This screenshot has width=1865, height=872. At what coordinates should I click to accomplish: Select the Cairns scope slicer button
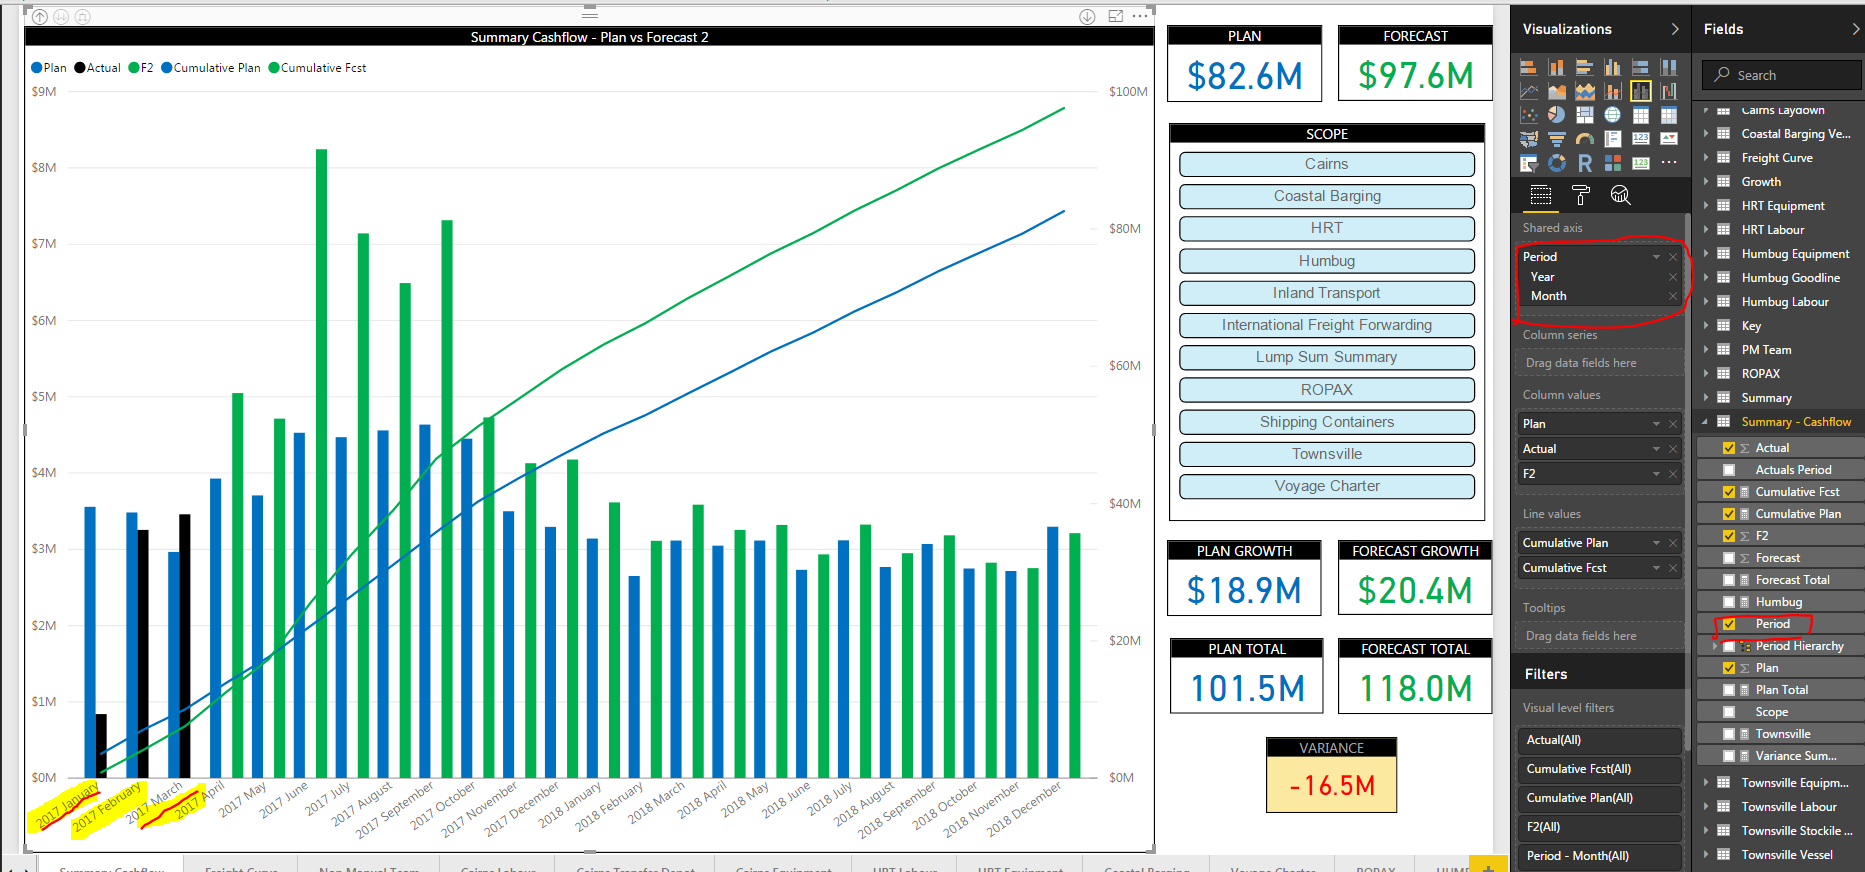pyautogui.click(x=1327, y=164)
